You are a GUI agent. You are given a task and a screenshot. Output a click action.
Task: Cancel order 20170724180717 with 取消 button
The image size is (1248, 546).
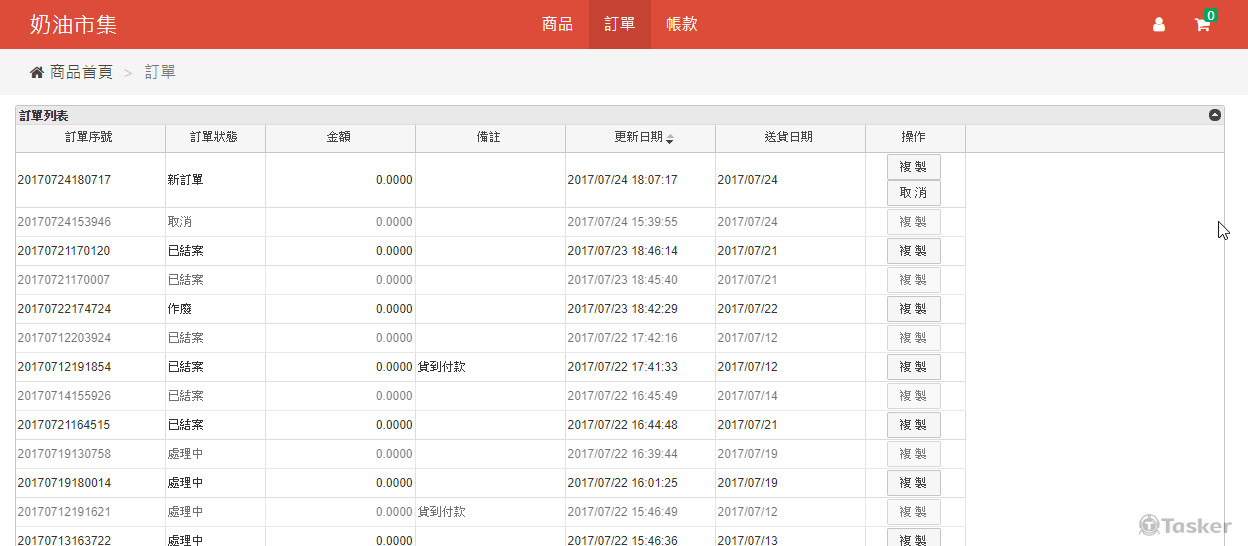pos(913,193)
